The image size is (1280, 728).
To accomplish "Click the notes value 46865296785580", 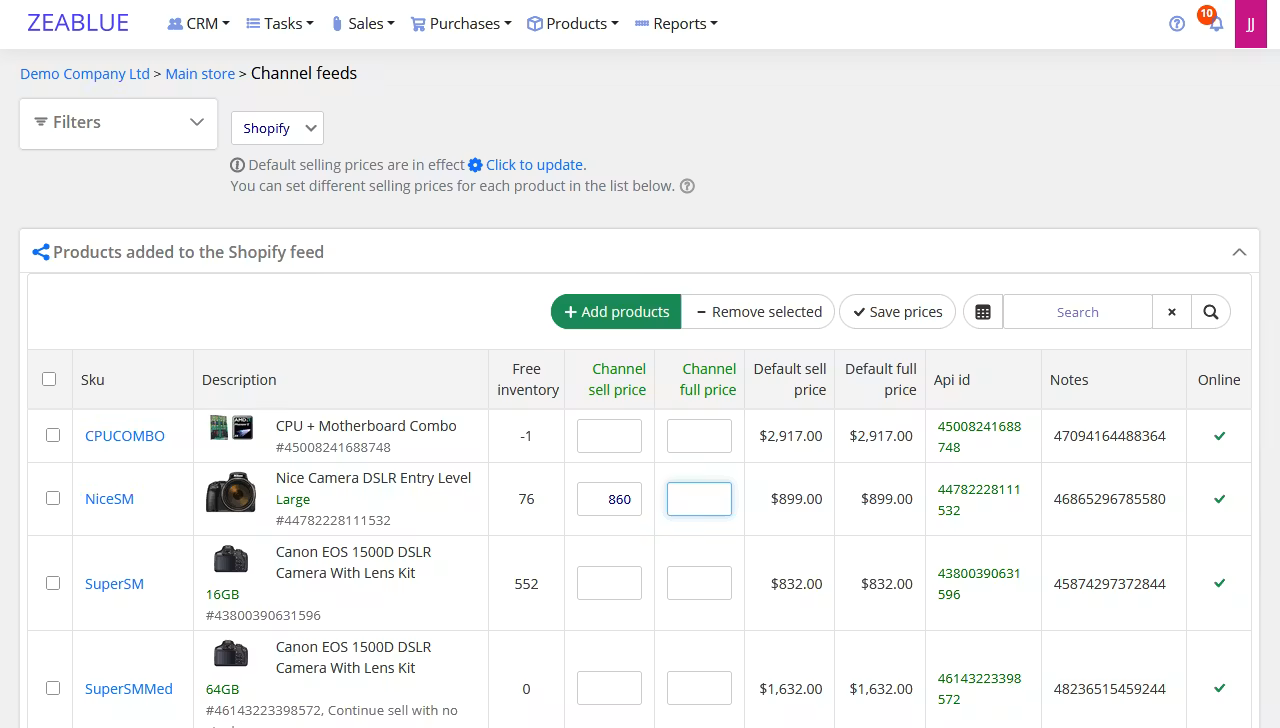I will pos(1109,499).
